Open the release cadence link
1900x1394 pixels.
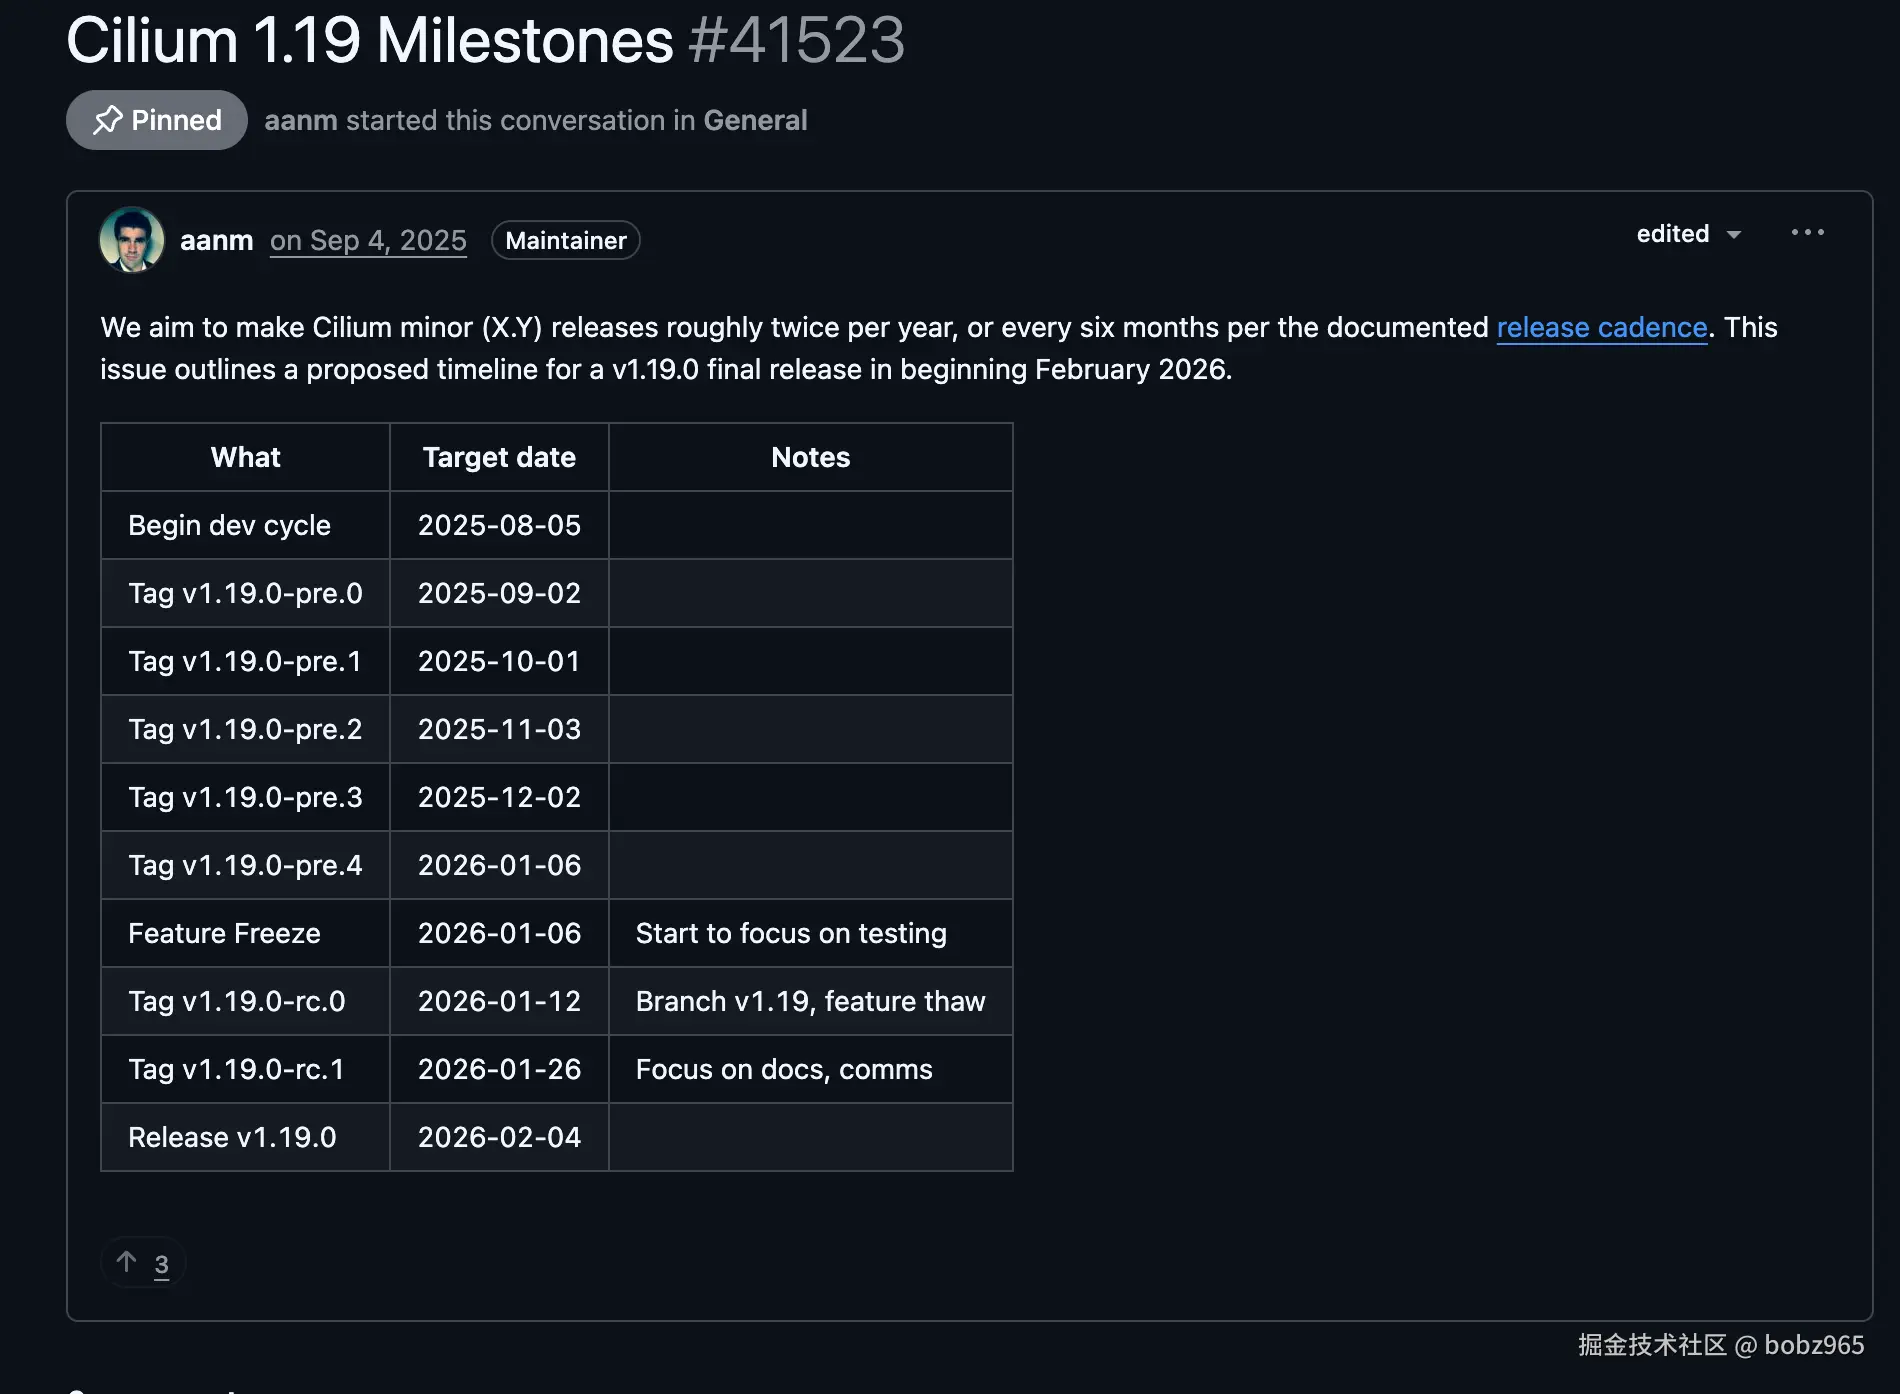pos(1601,327)
